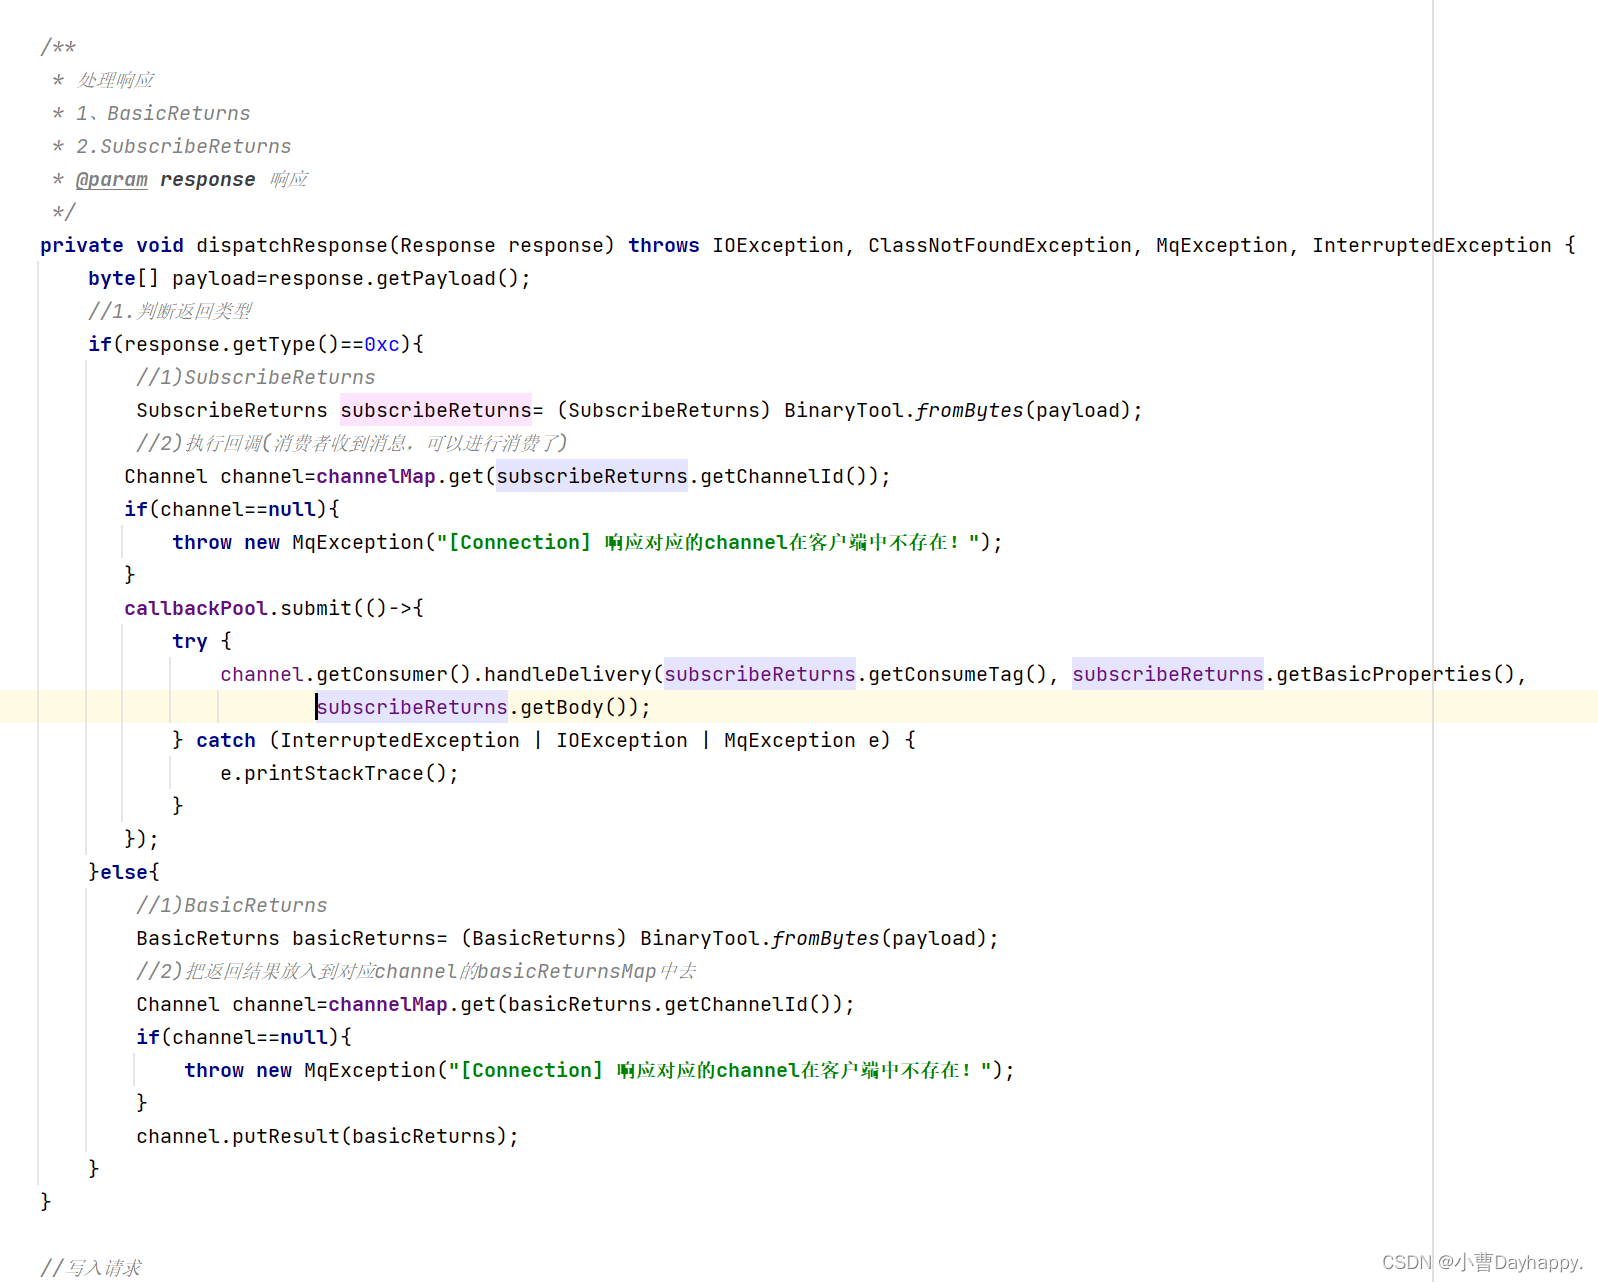Viewport: 1598px width, 1282px height.
Task: Click handleDelivery method call
Action: point(568,674)
